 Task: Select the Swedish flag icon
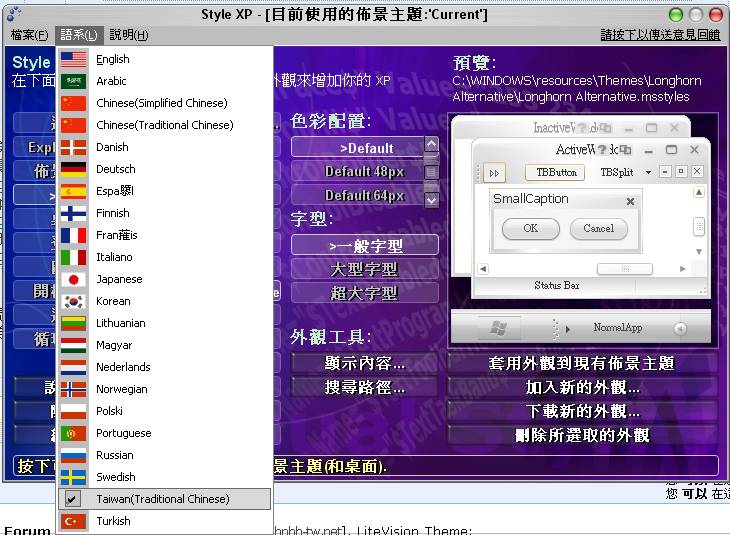coord(73,477)
